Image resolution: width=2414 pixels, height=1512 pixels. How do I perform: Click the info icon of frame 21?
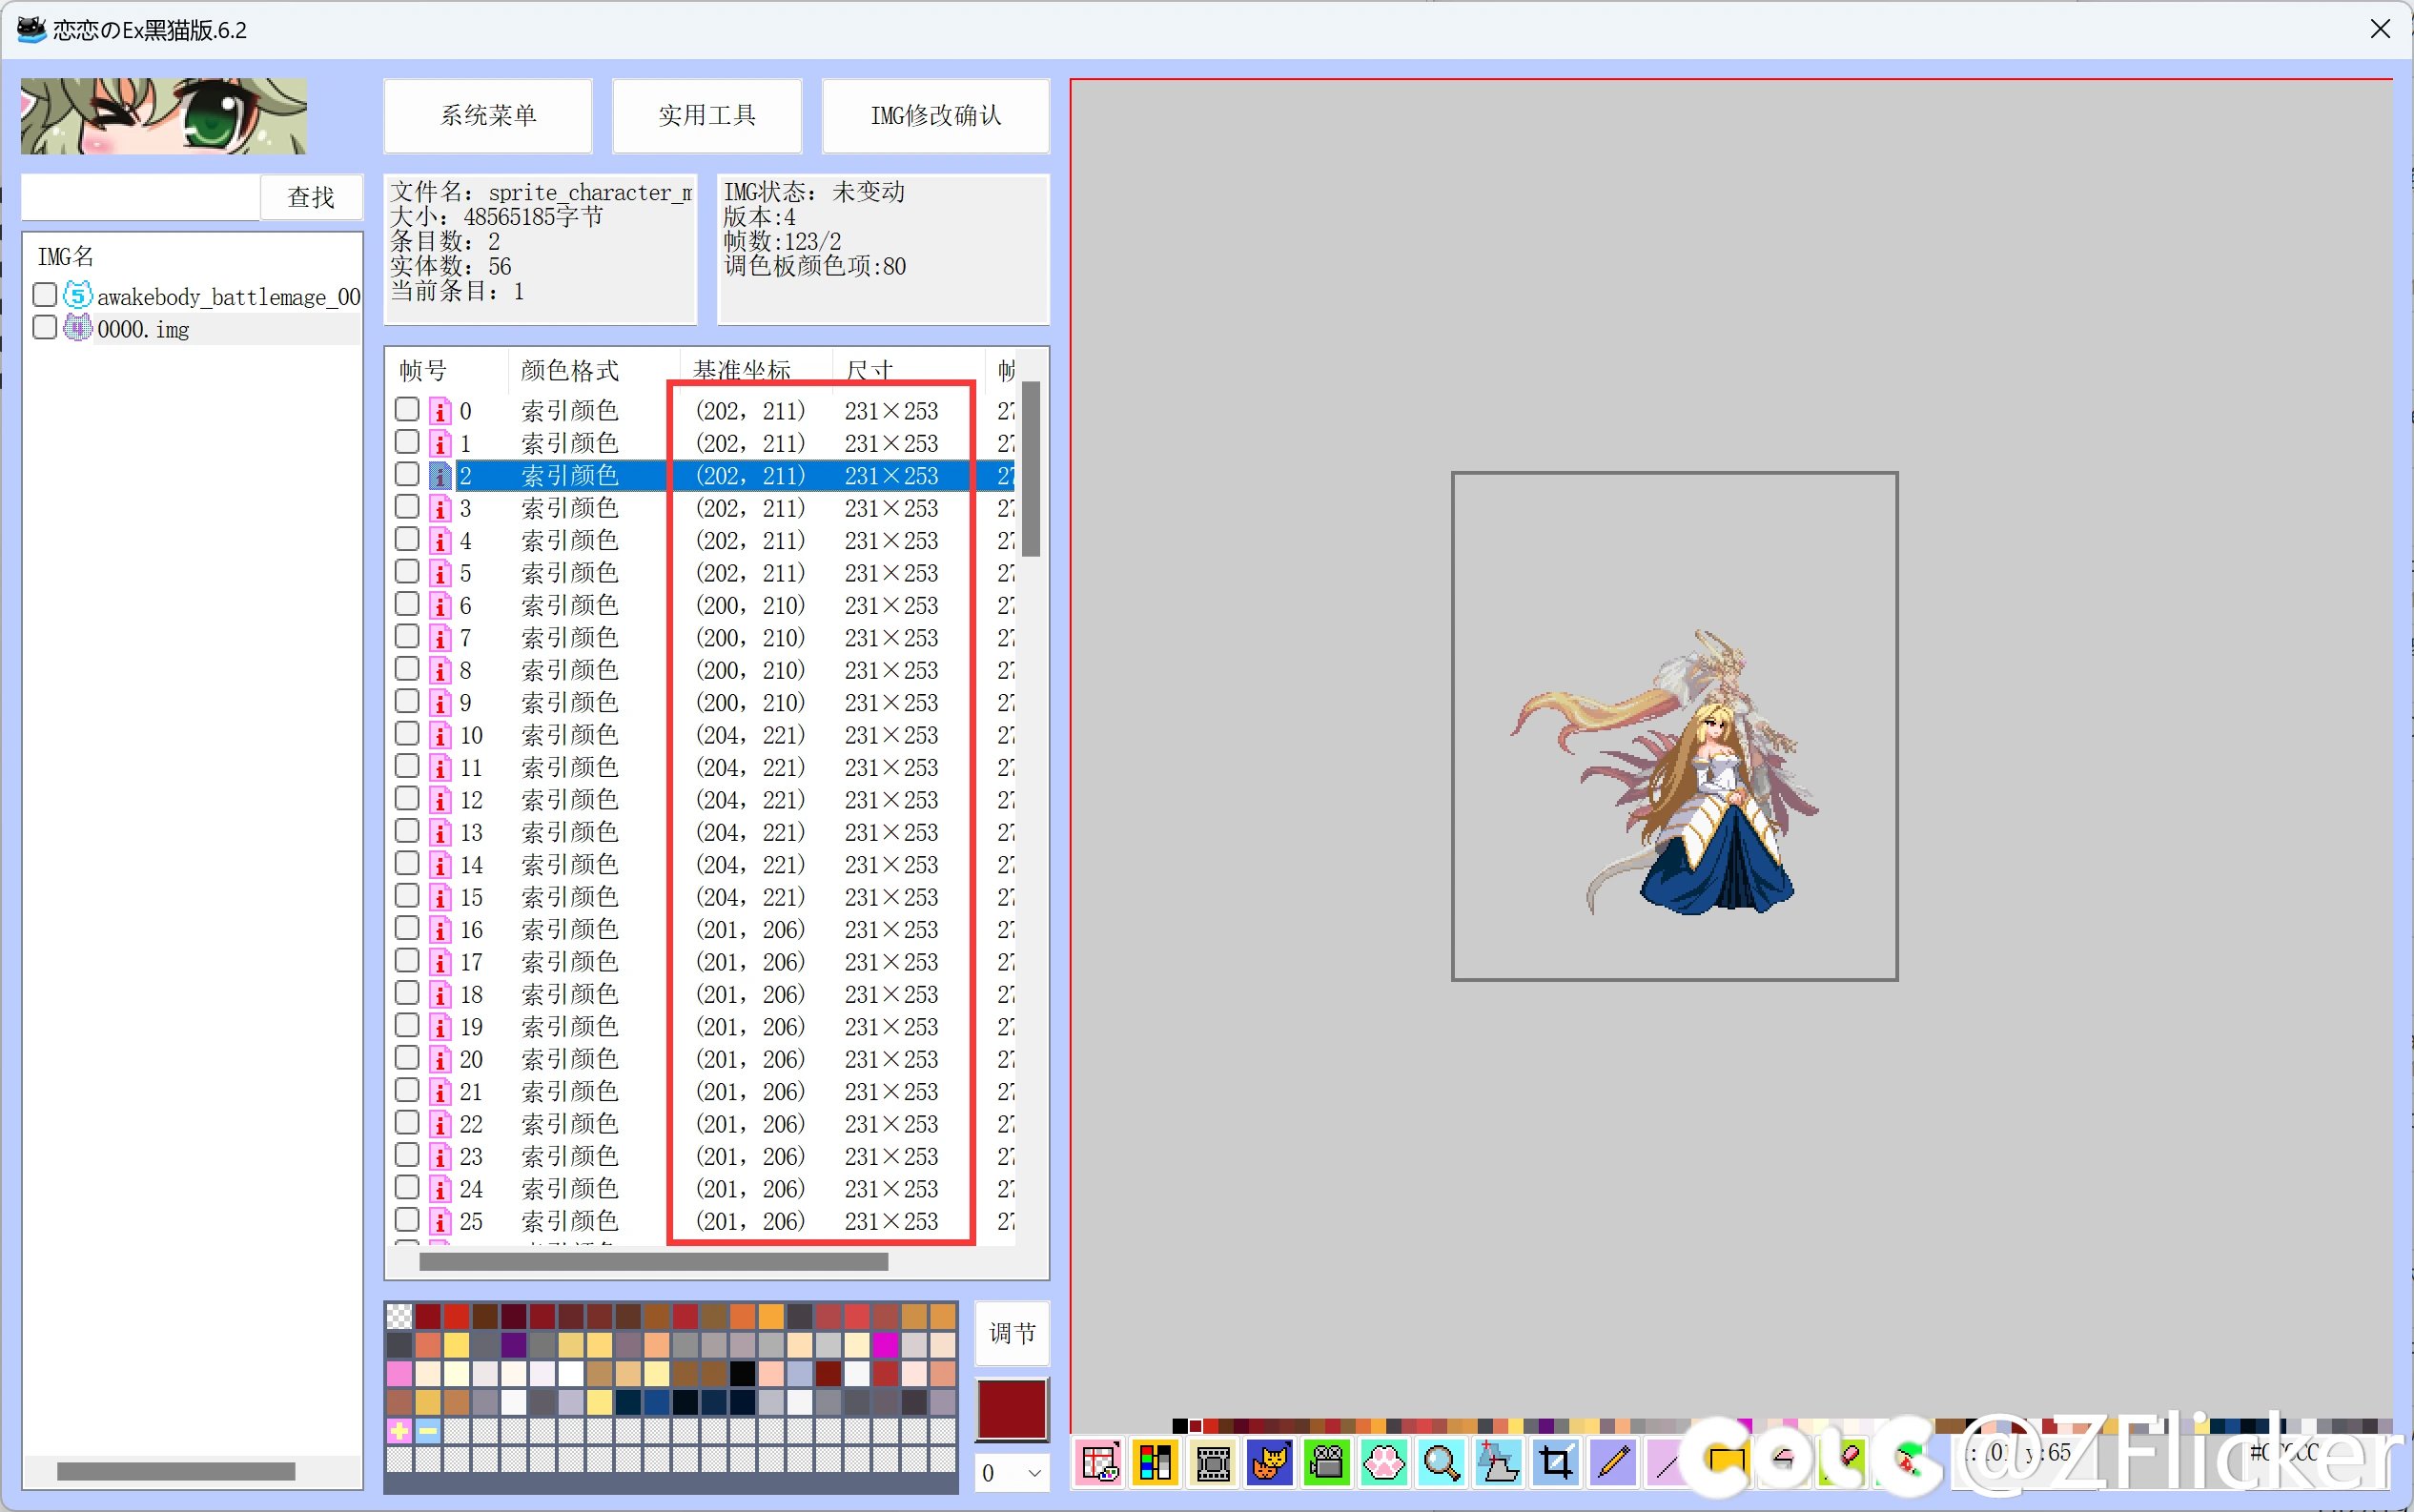pyautogui.click(x=440, y=1091)
